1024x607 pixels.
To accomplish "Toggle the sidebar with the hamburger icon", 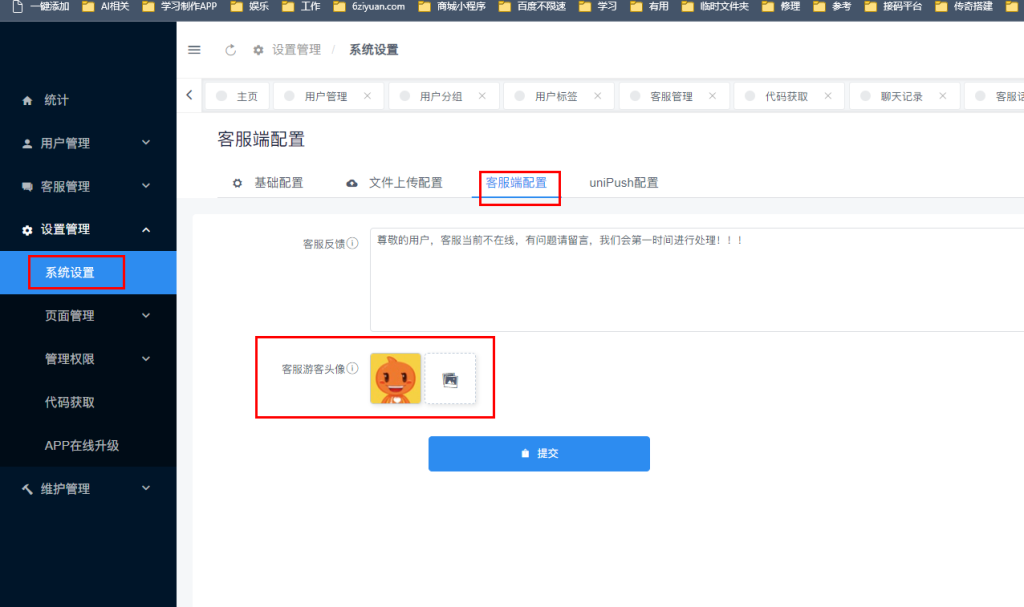I will click(x=194, y=49).
